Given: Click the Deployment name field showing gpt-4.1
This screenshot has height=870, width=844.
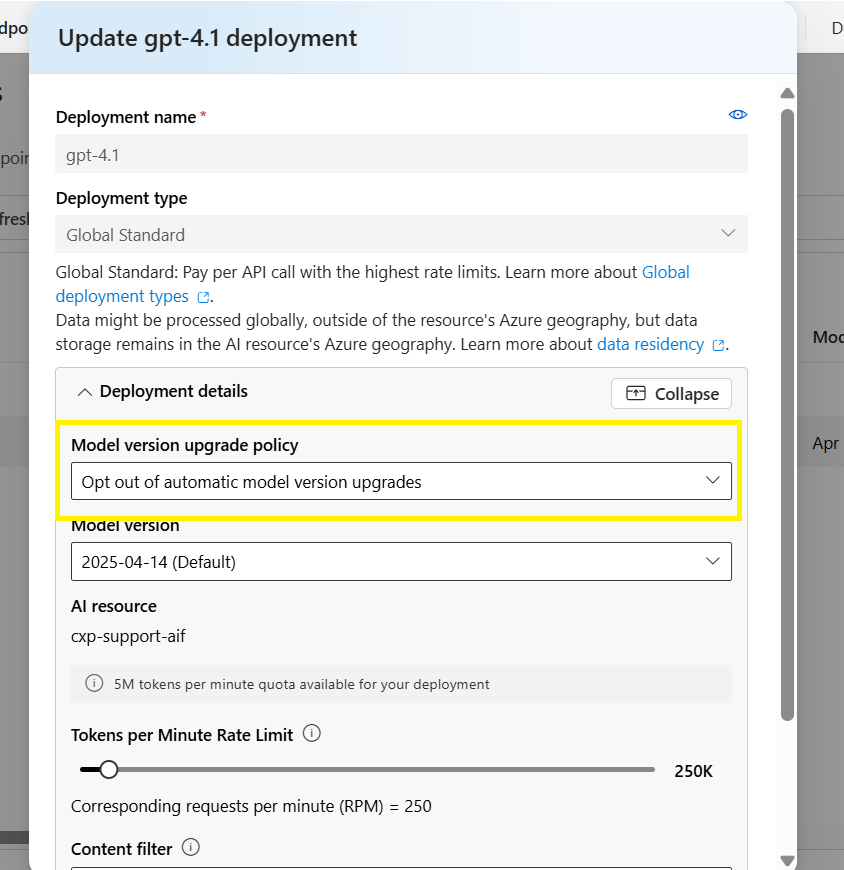Looking at the screenshot, I should 401,154.
